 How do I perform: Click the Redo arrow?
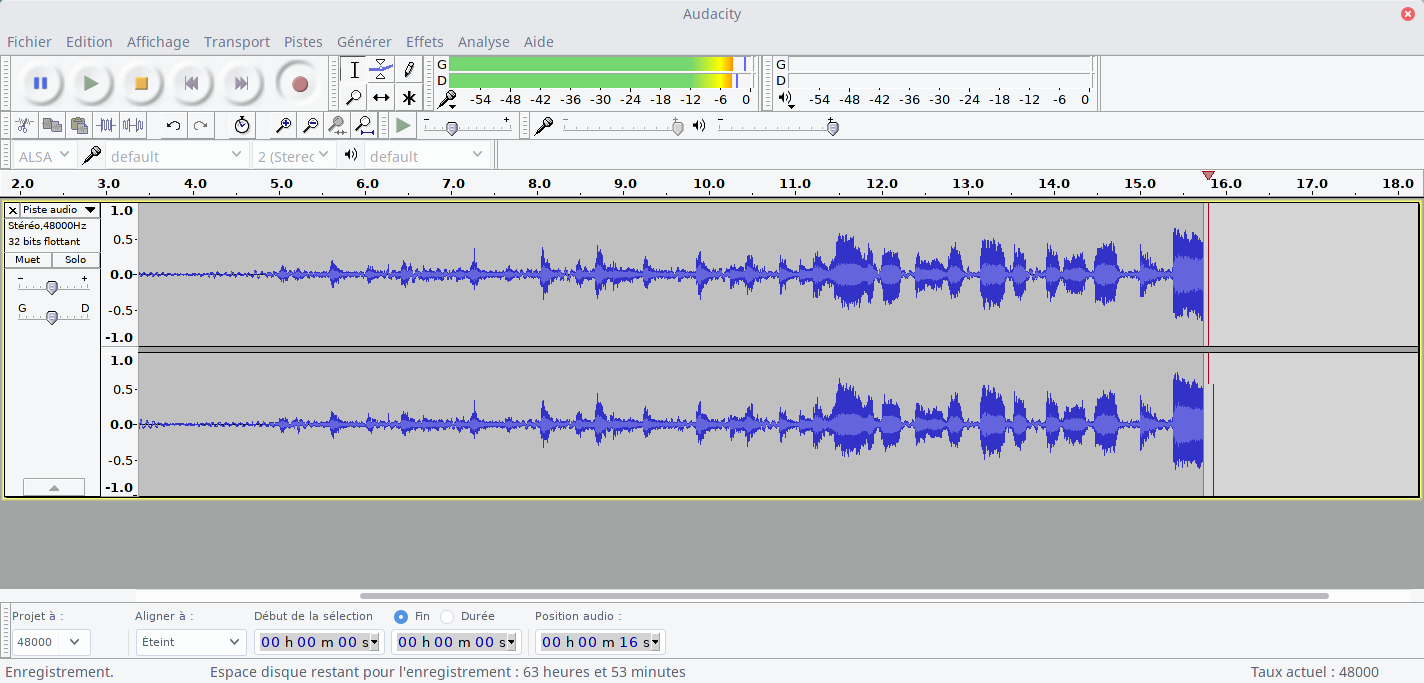(x=200, y=125)
